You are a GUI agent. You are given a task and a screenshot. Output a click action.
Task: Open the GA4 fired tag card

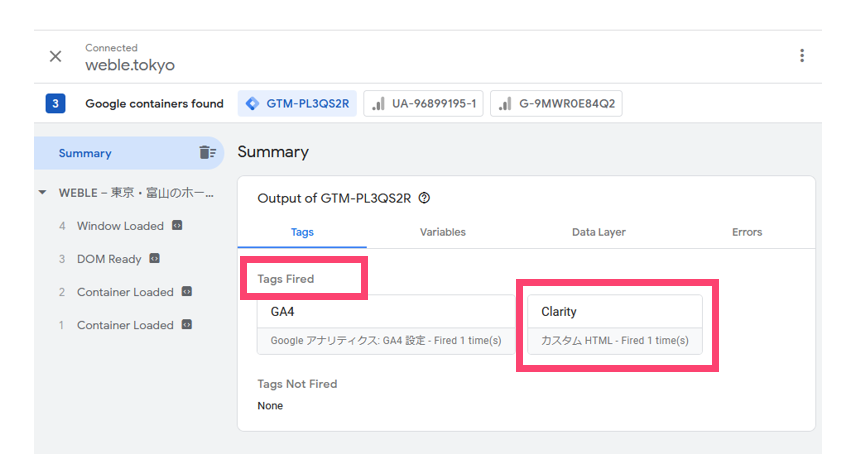click(386, 325)
